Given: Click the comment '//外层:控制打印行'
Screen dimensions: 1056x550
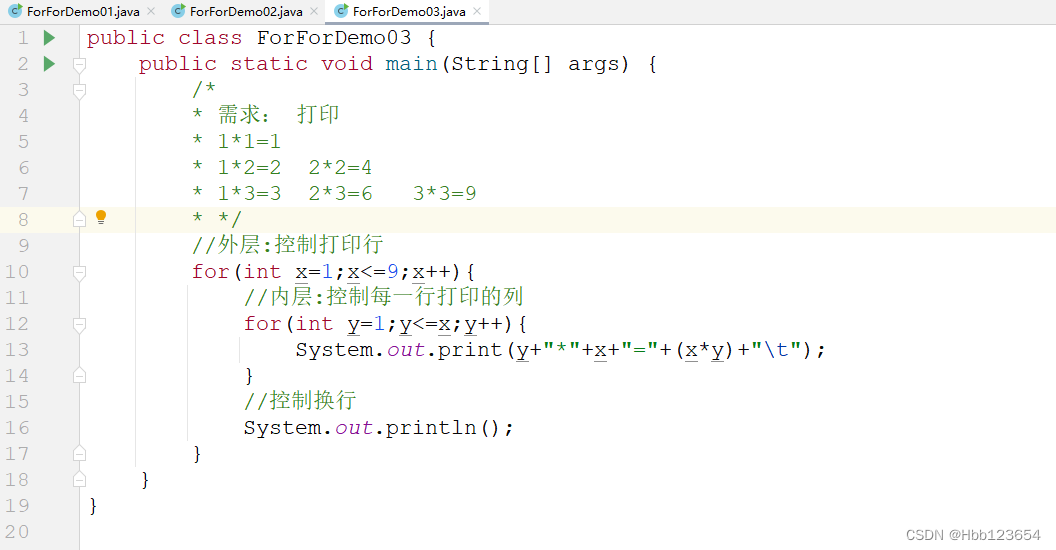Looking at the screenshot, I should pos(288,244).
